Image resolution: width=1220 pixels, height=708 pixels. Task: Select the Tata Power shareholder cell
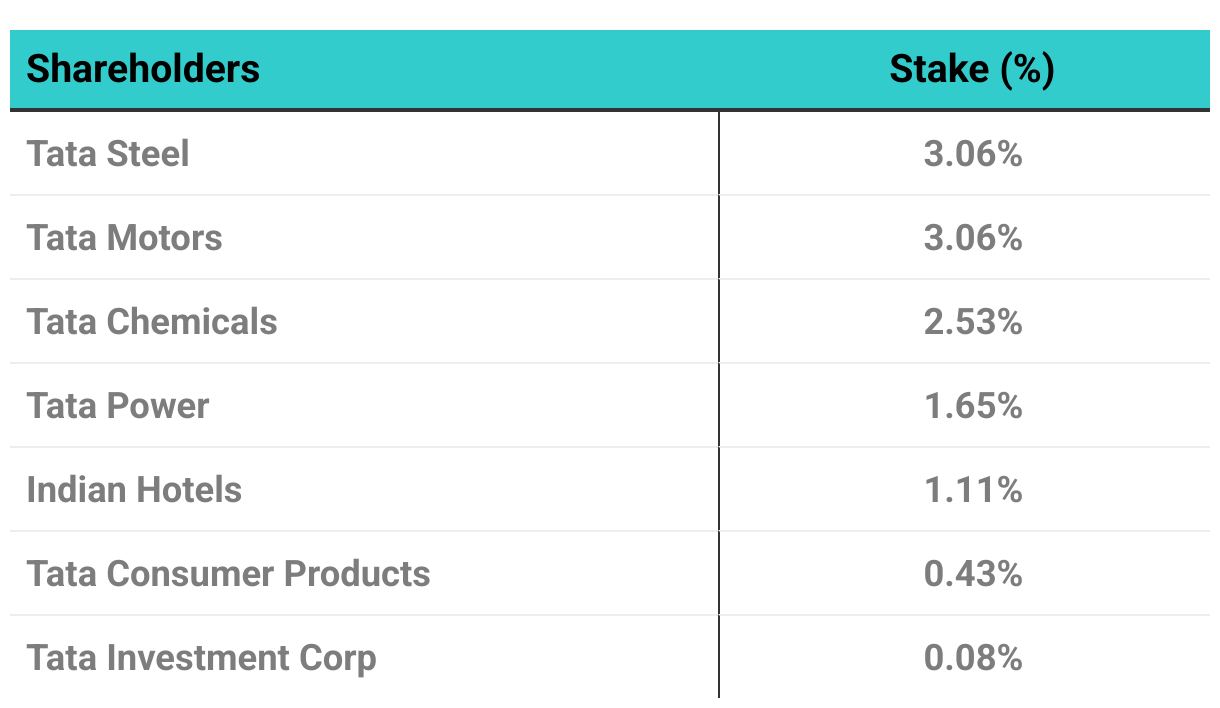tap(118, 406)
